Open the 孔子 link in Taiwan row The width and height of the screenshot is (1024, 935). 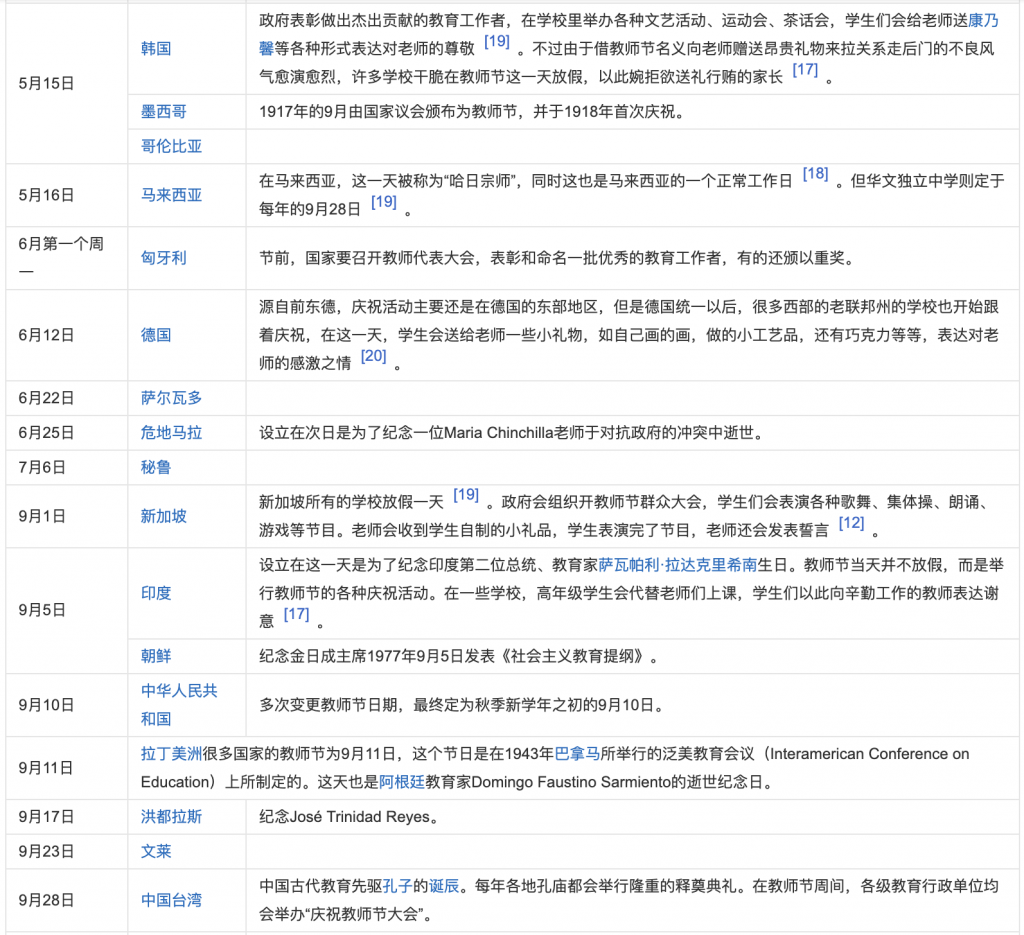point(397,886)
